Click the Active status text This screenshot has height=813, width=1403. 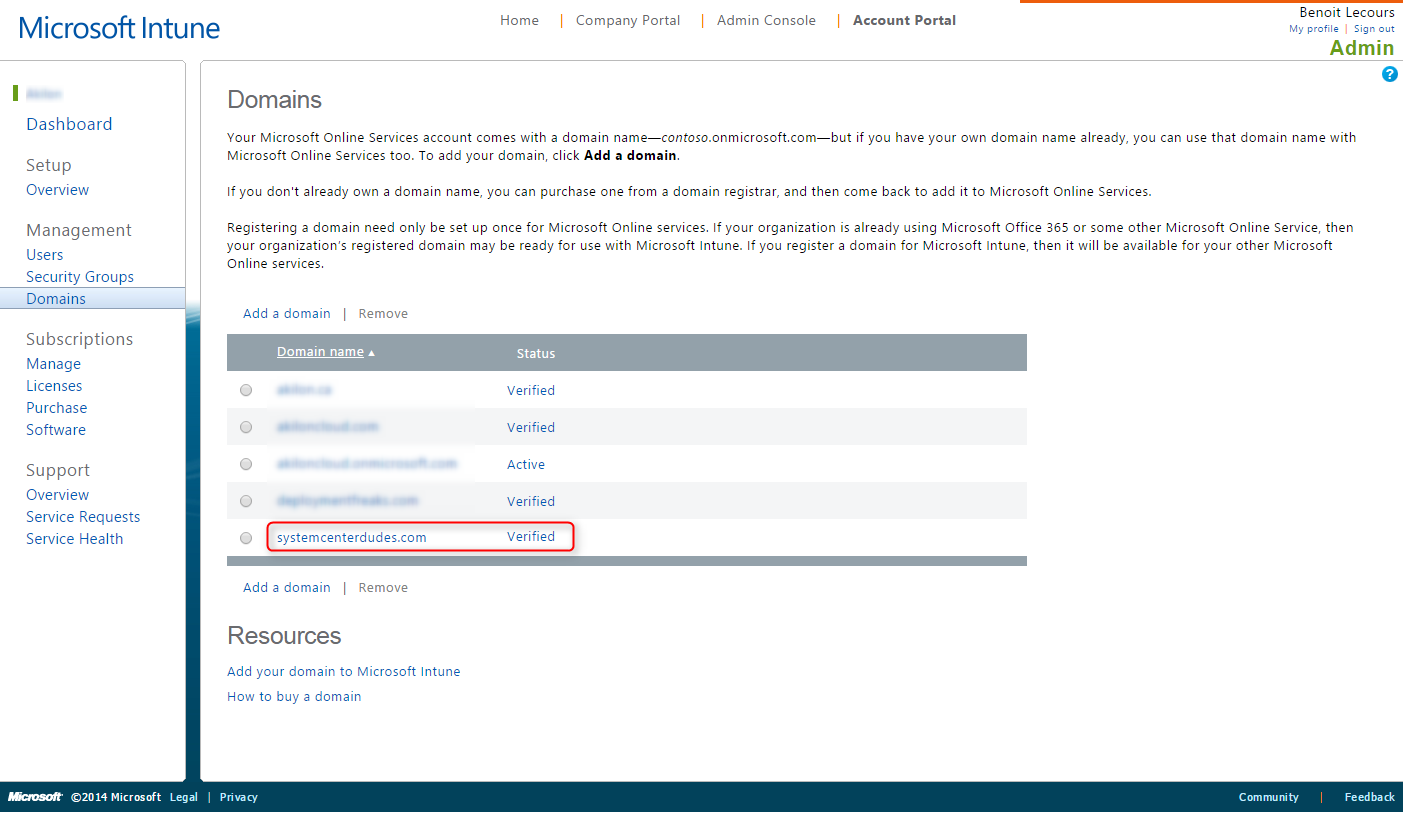tap(526, 465)
